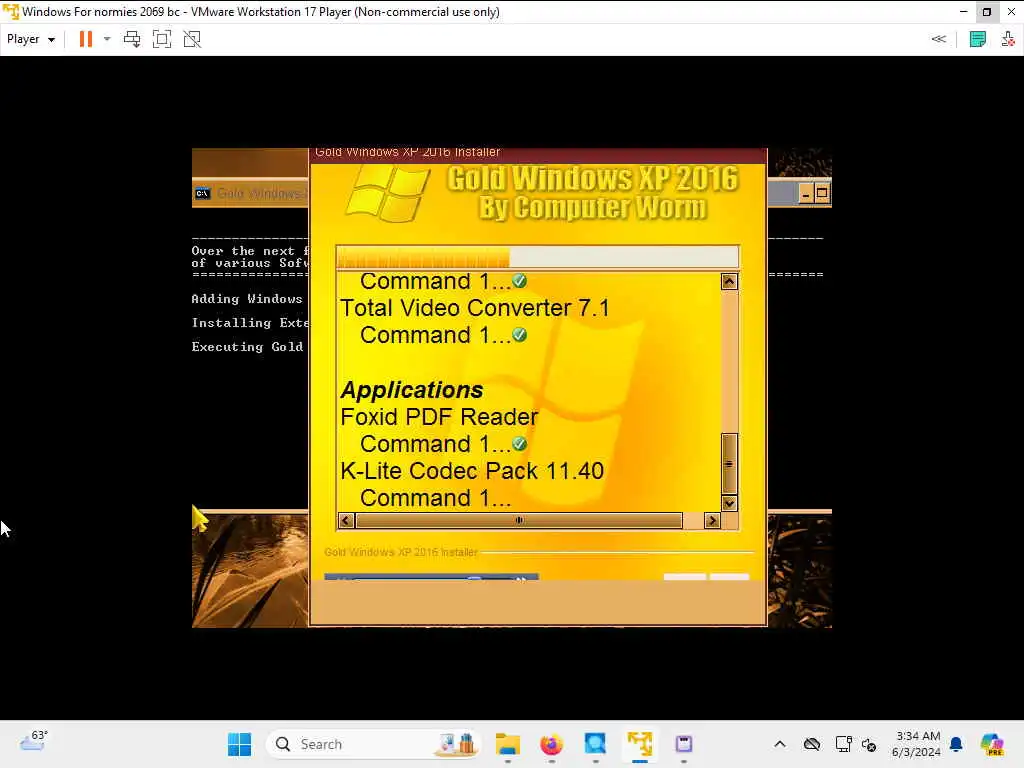Click the cloud sync tray icon
The image size is (1024, 768).
tap(812, 744)
